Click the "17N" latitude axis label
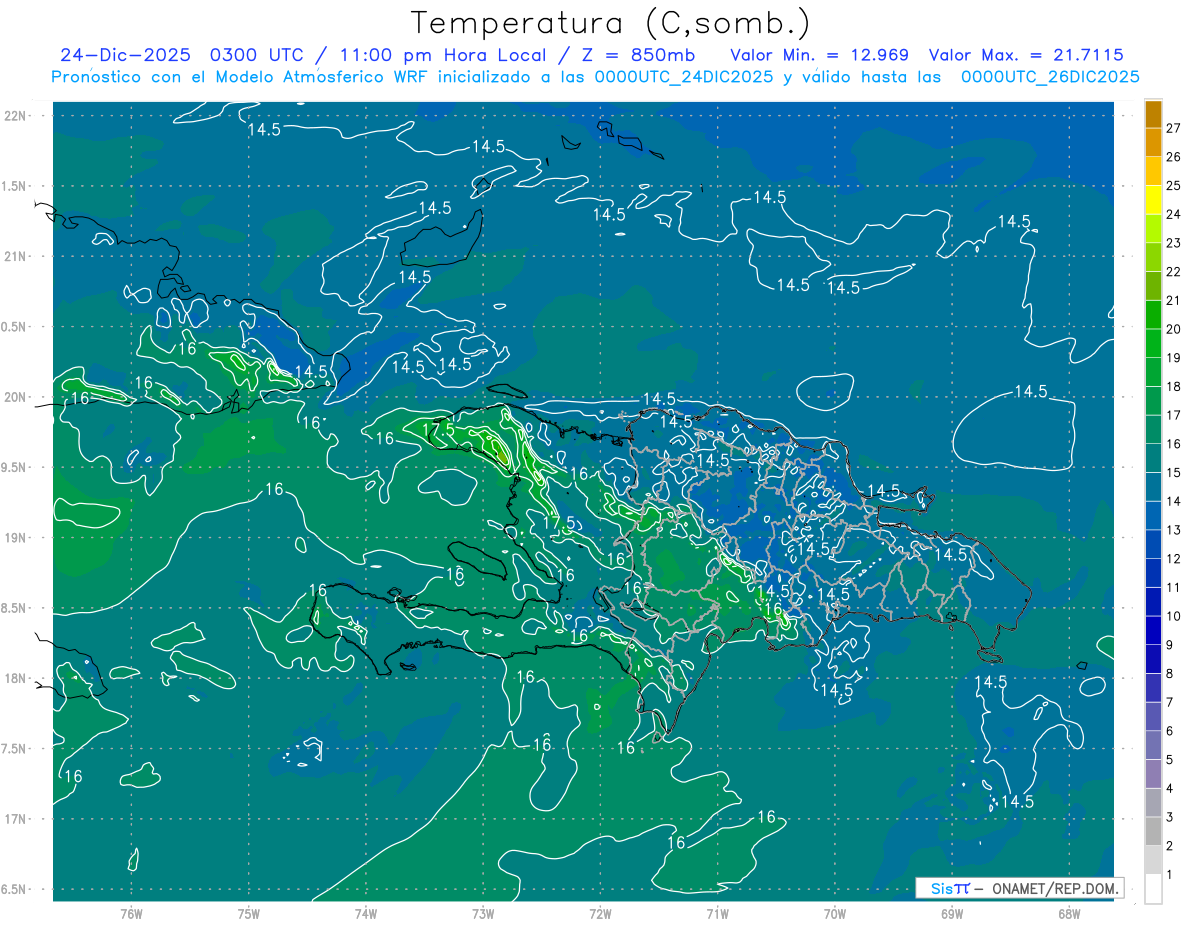Screen dimensions: 1200x927 15,819
